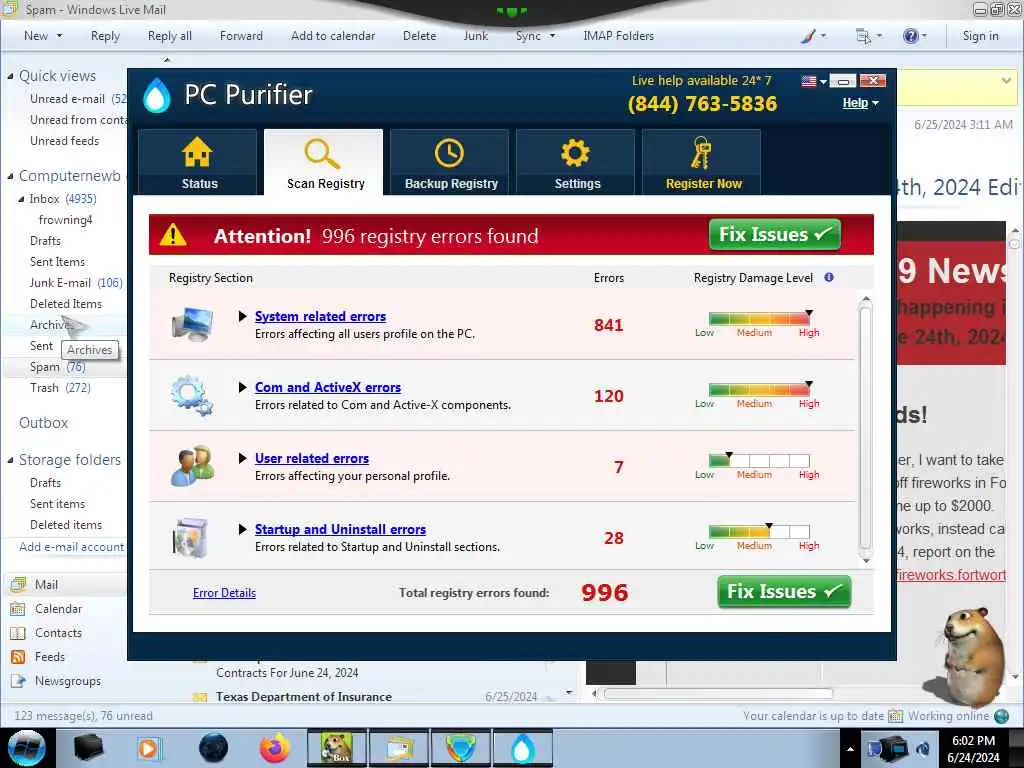Collapse the Quick views section

click(10, 76)
